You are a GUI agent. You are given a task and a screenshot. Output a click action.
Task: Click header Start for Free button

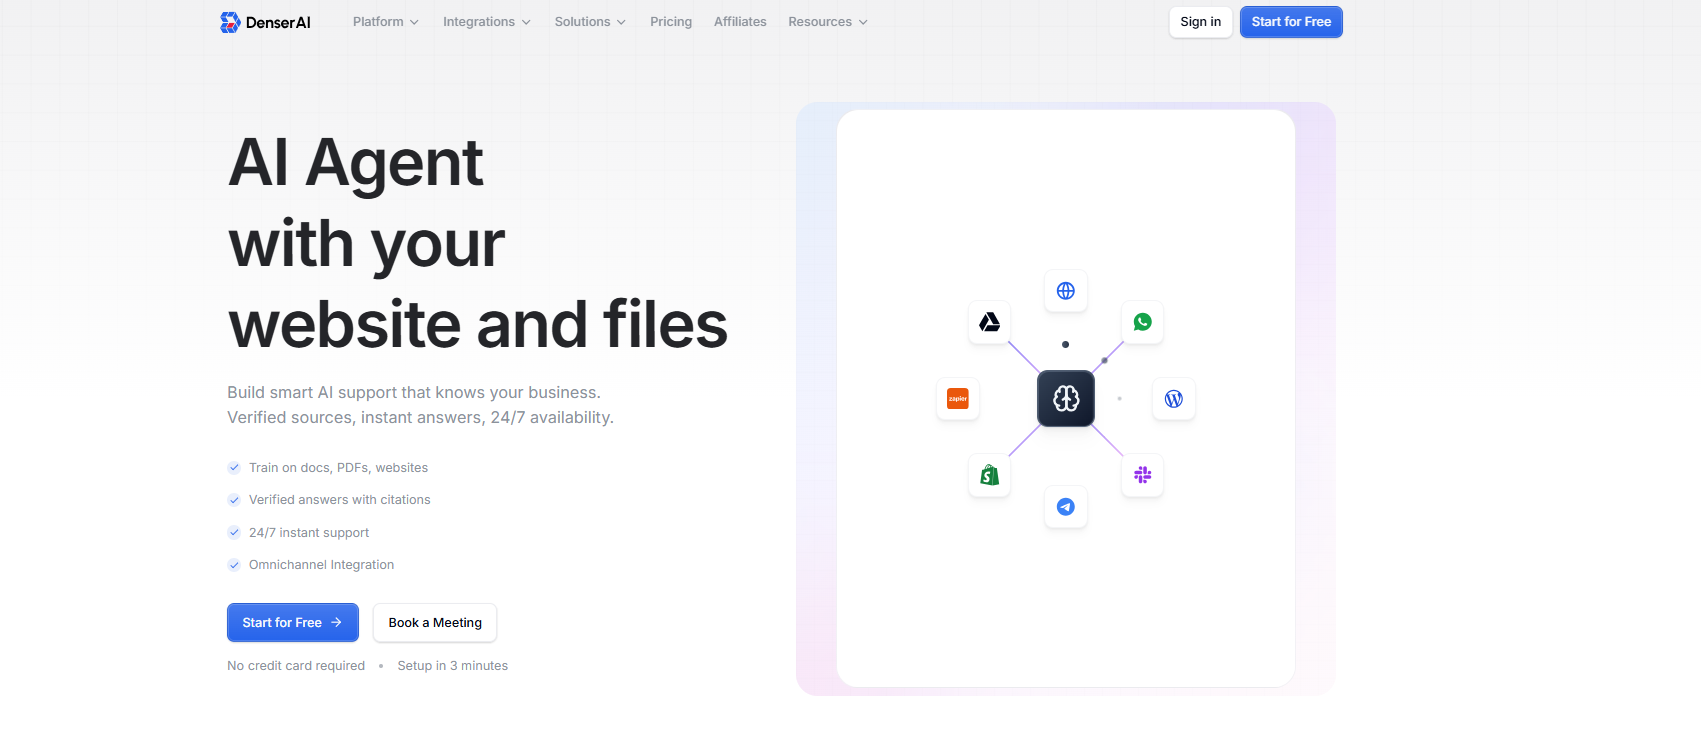point(1291,22)
